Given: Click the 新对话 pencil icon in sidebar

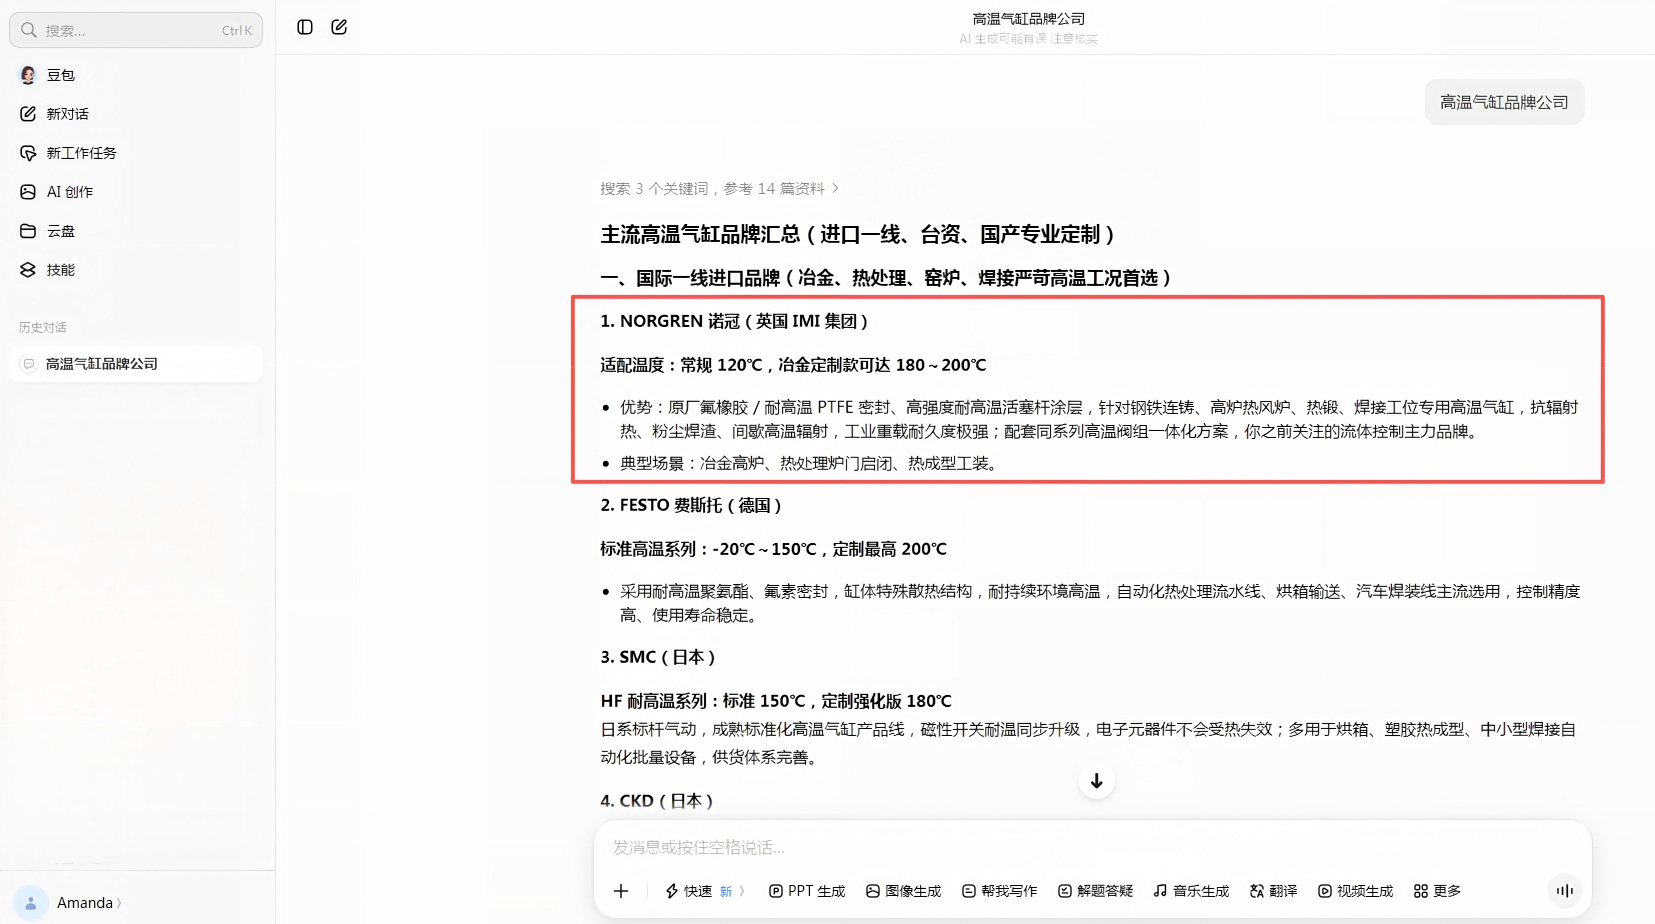Looking at the screenshot, I should click(x=28, y=114).
